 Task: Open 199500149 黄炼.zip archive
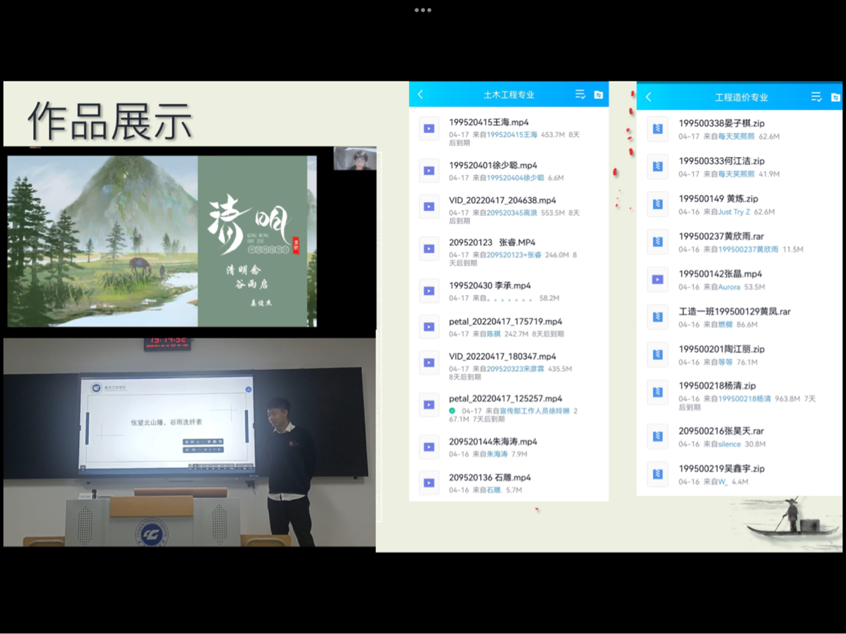point(718,199)
